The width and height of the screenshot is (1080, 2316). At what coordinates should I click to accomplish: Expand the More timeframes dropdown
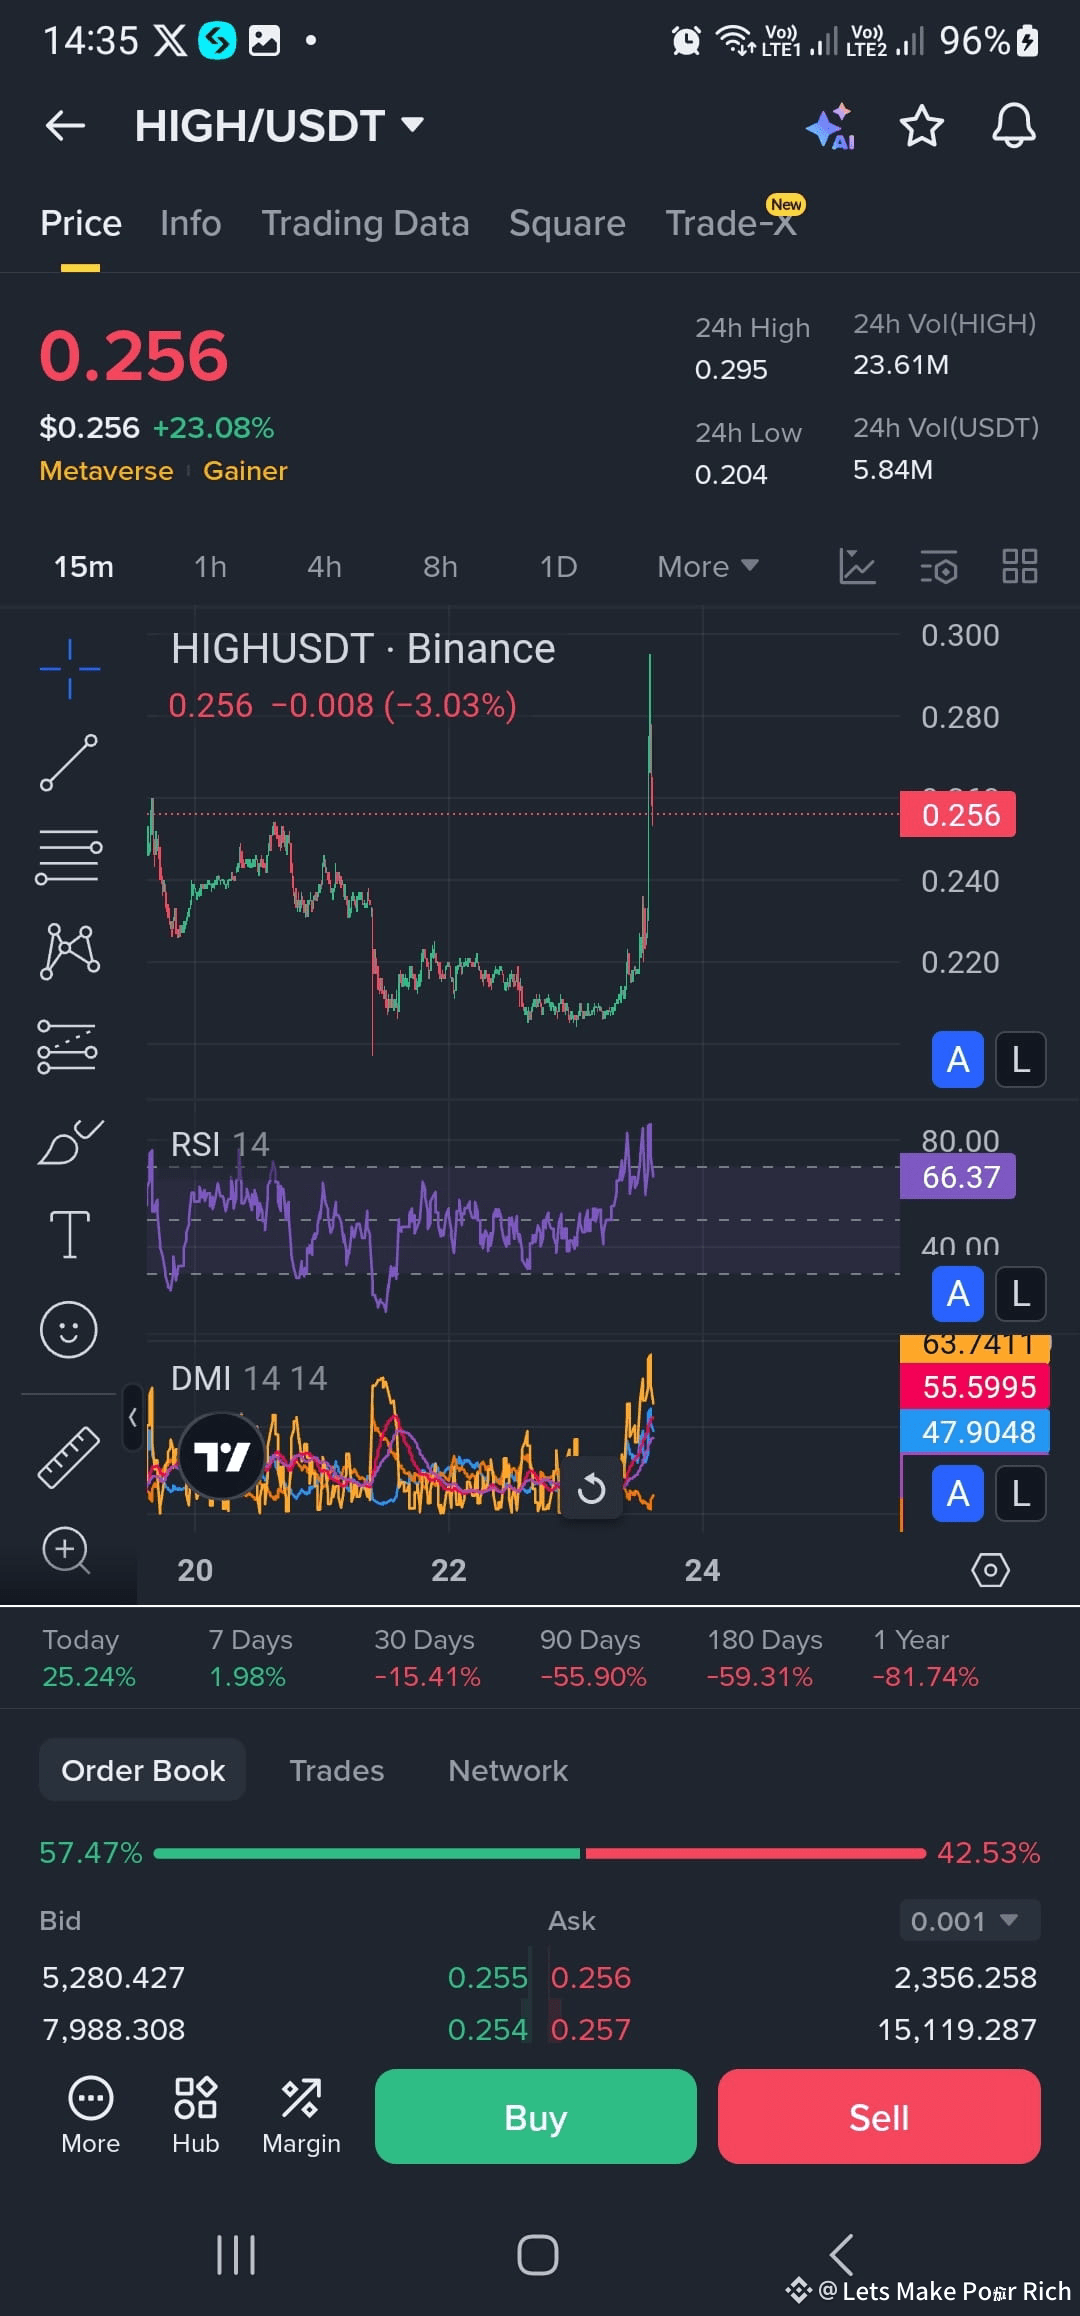708,567
